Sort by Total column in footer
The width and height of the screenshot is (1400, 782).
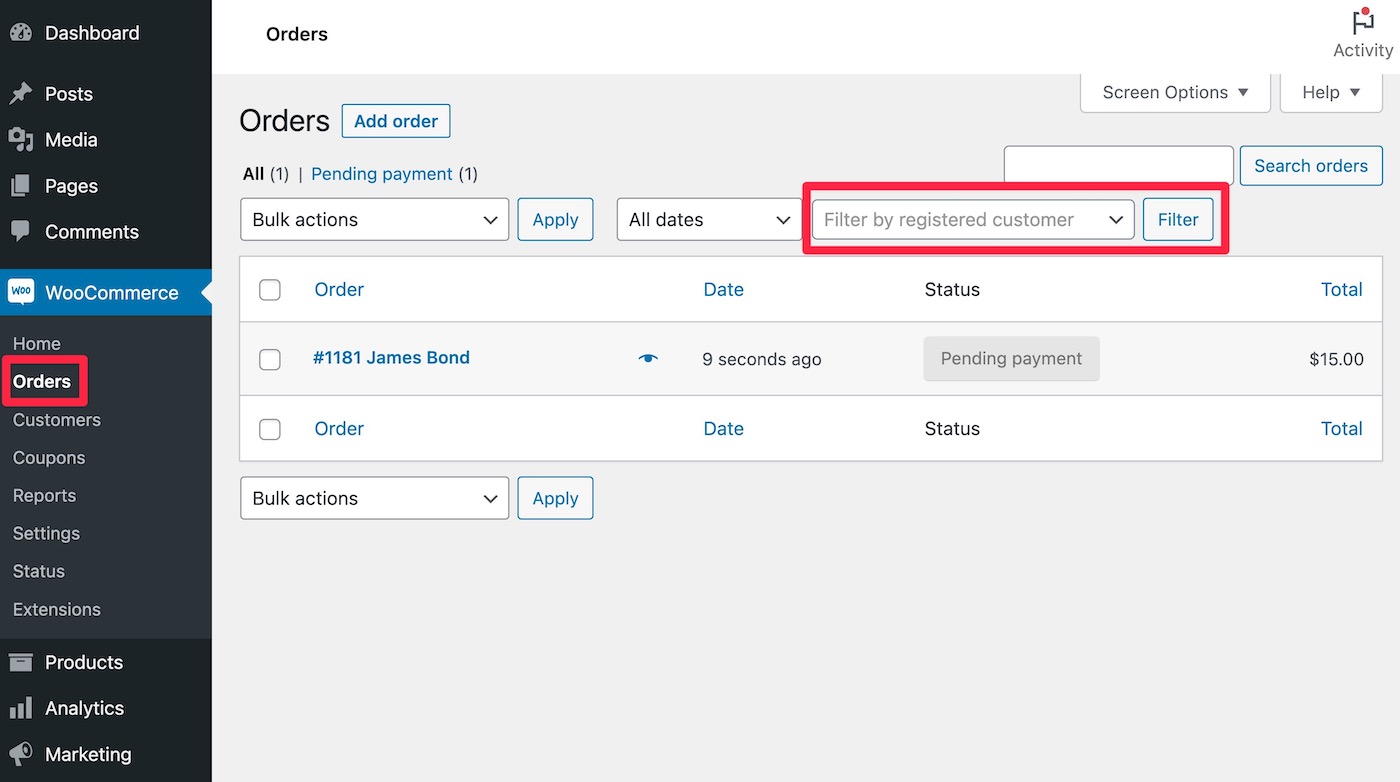pos(1342,429)
